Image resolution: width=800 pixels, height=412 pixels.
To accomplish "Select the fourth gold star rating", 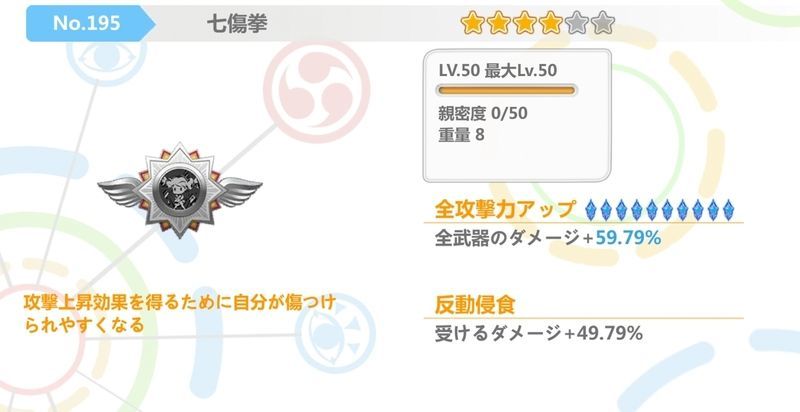I will (x=550, y=23).
